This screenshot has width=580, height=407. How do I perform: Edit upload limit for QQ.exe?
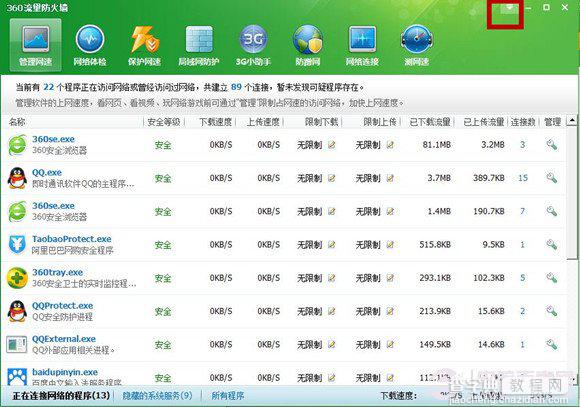[x=390, y=178]
